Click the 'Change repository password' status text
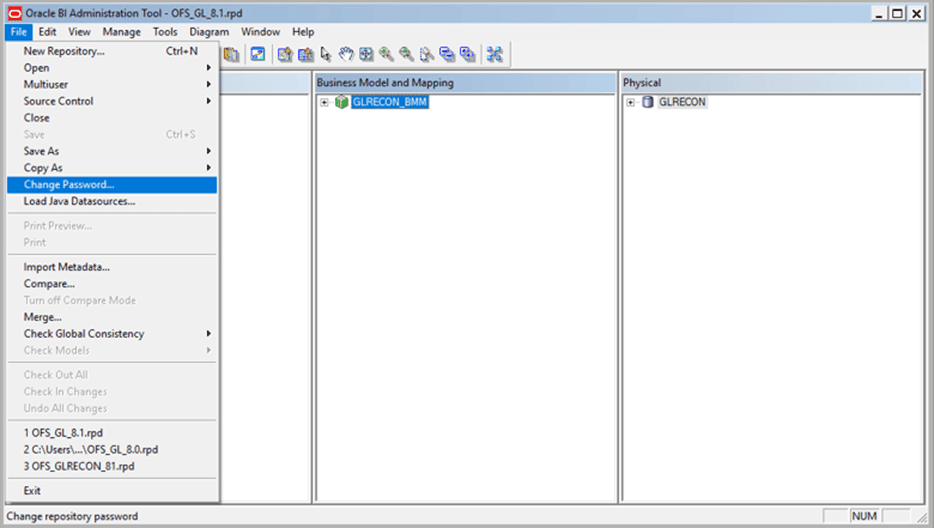 point(72,516)
